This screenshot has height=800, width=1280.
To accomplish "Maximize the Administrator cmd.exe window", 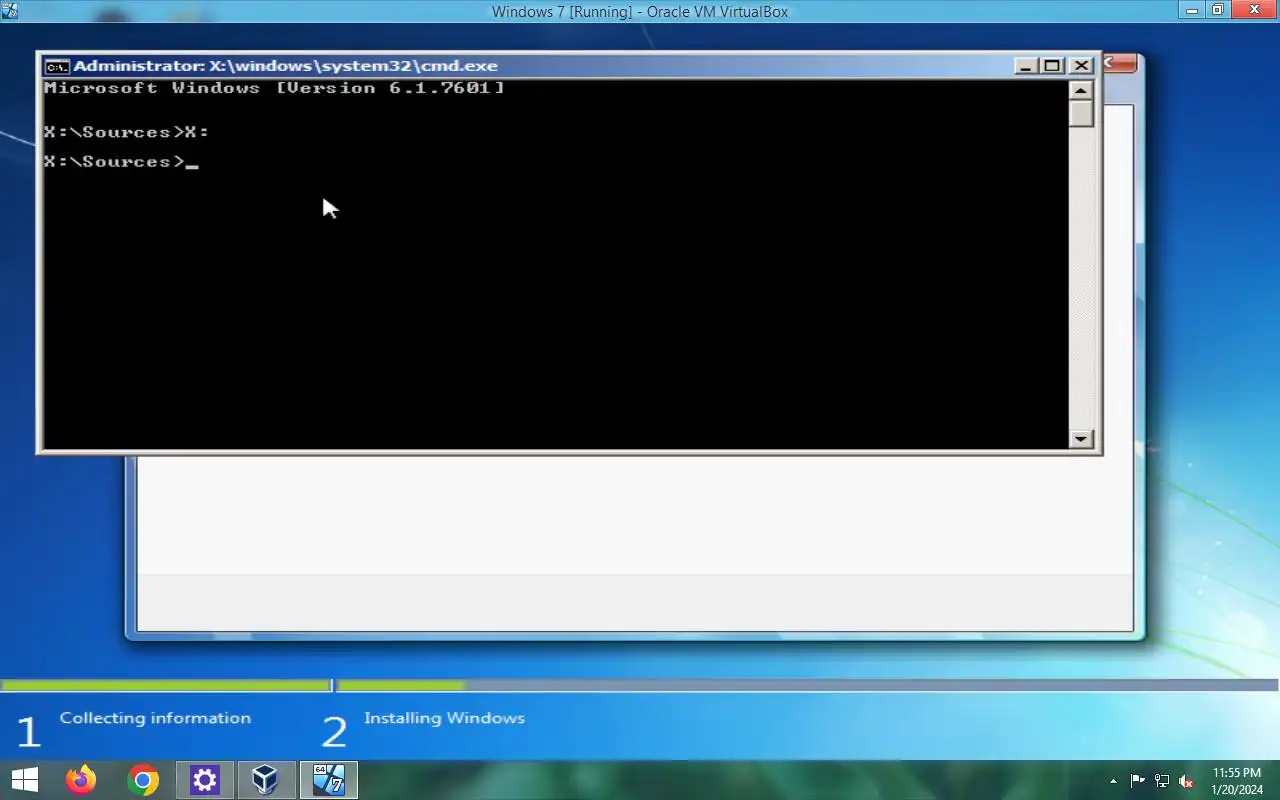I will point(1052,66).
